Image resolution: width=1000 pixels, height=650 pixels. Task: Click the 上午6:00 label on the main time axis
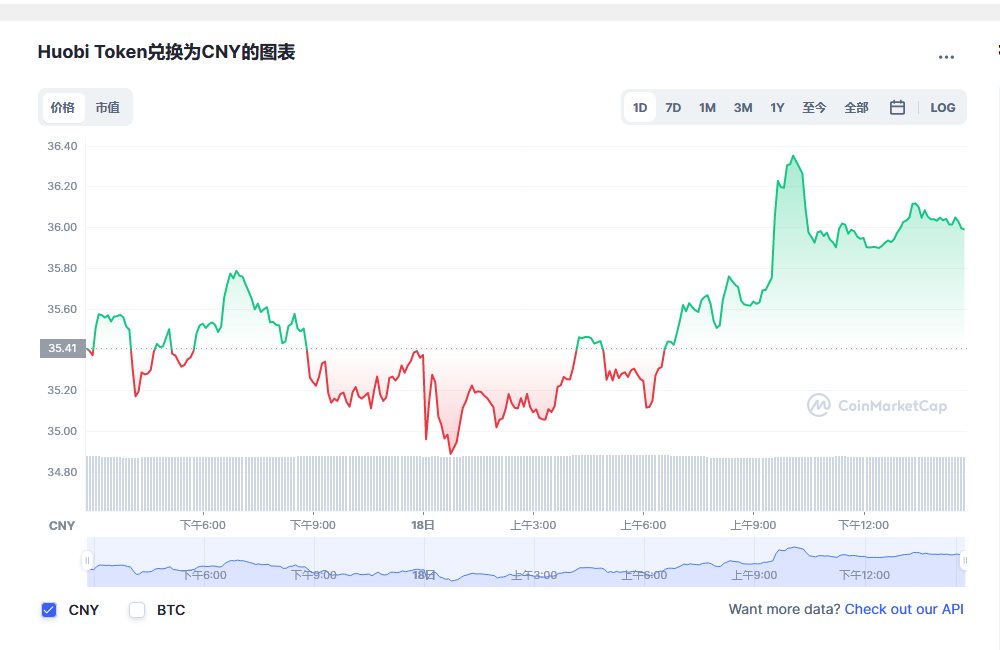(643, 525)
